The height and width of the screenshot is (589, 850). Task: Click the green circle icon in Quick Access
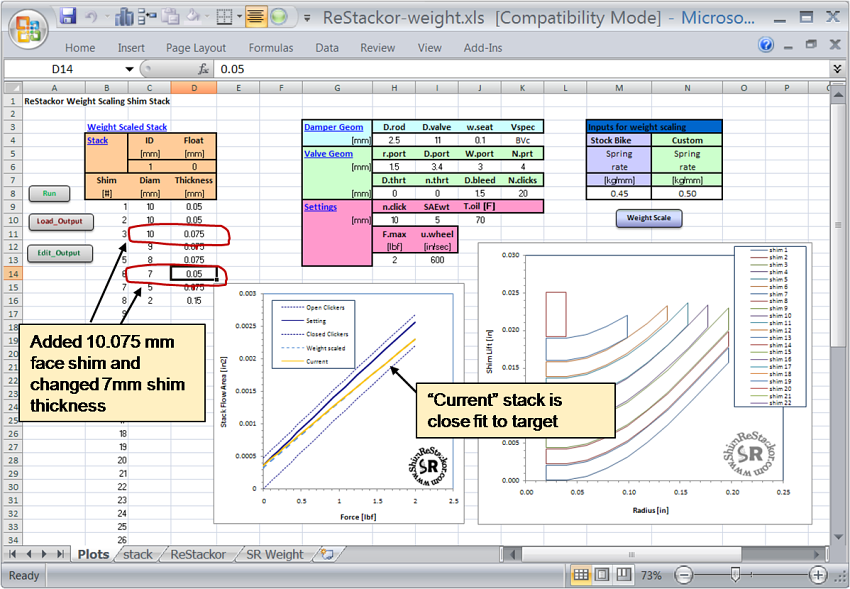[279, 17]
